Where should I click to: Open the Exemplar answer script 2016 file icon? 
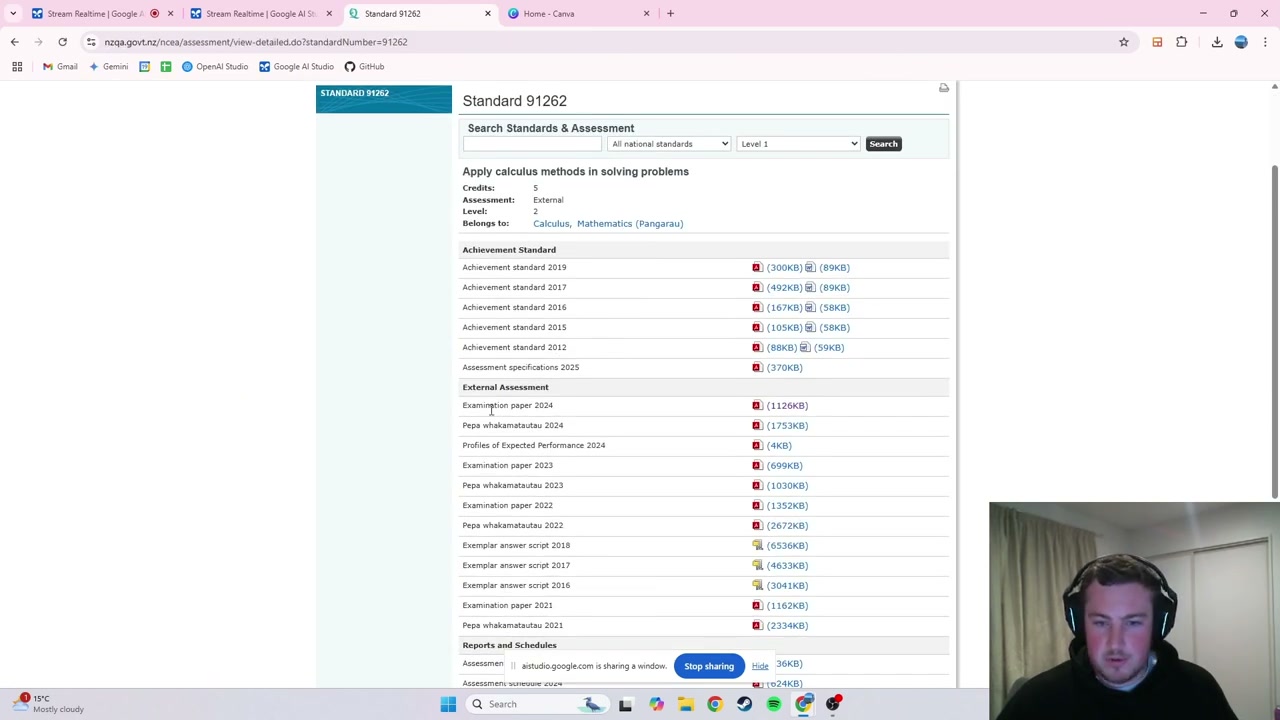pos(757,585)
